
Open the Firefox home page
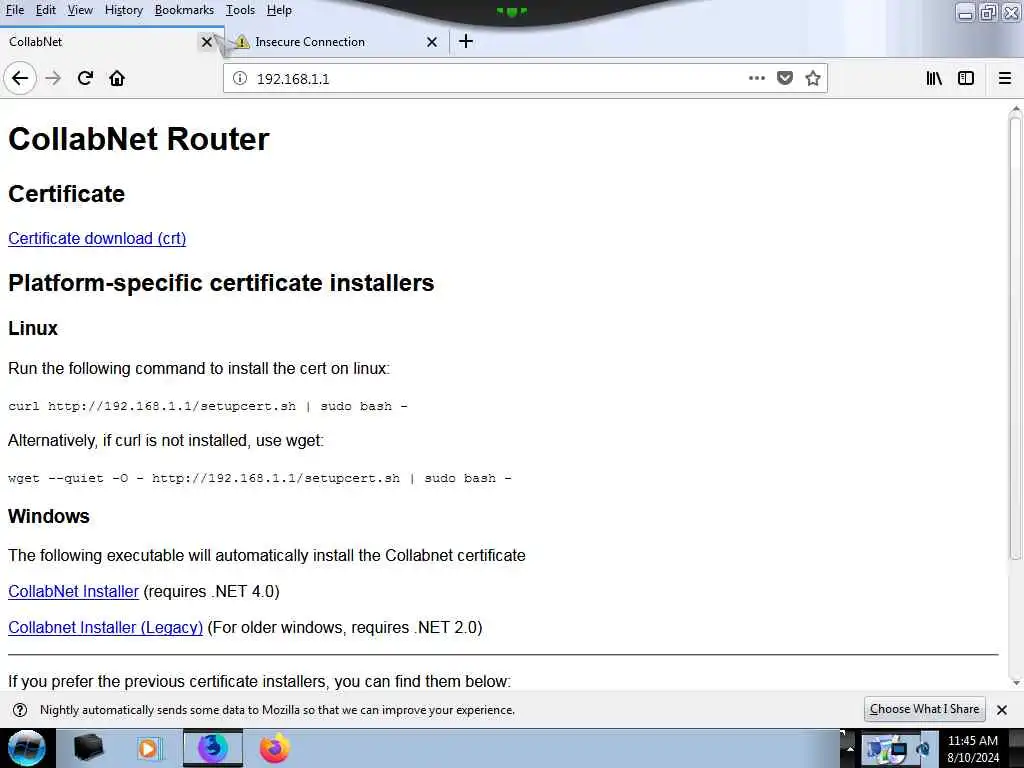(x=117, y=78)
